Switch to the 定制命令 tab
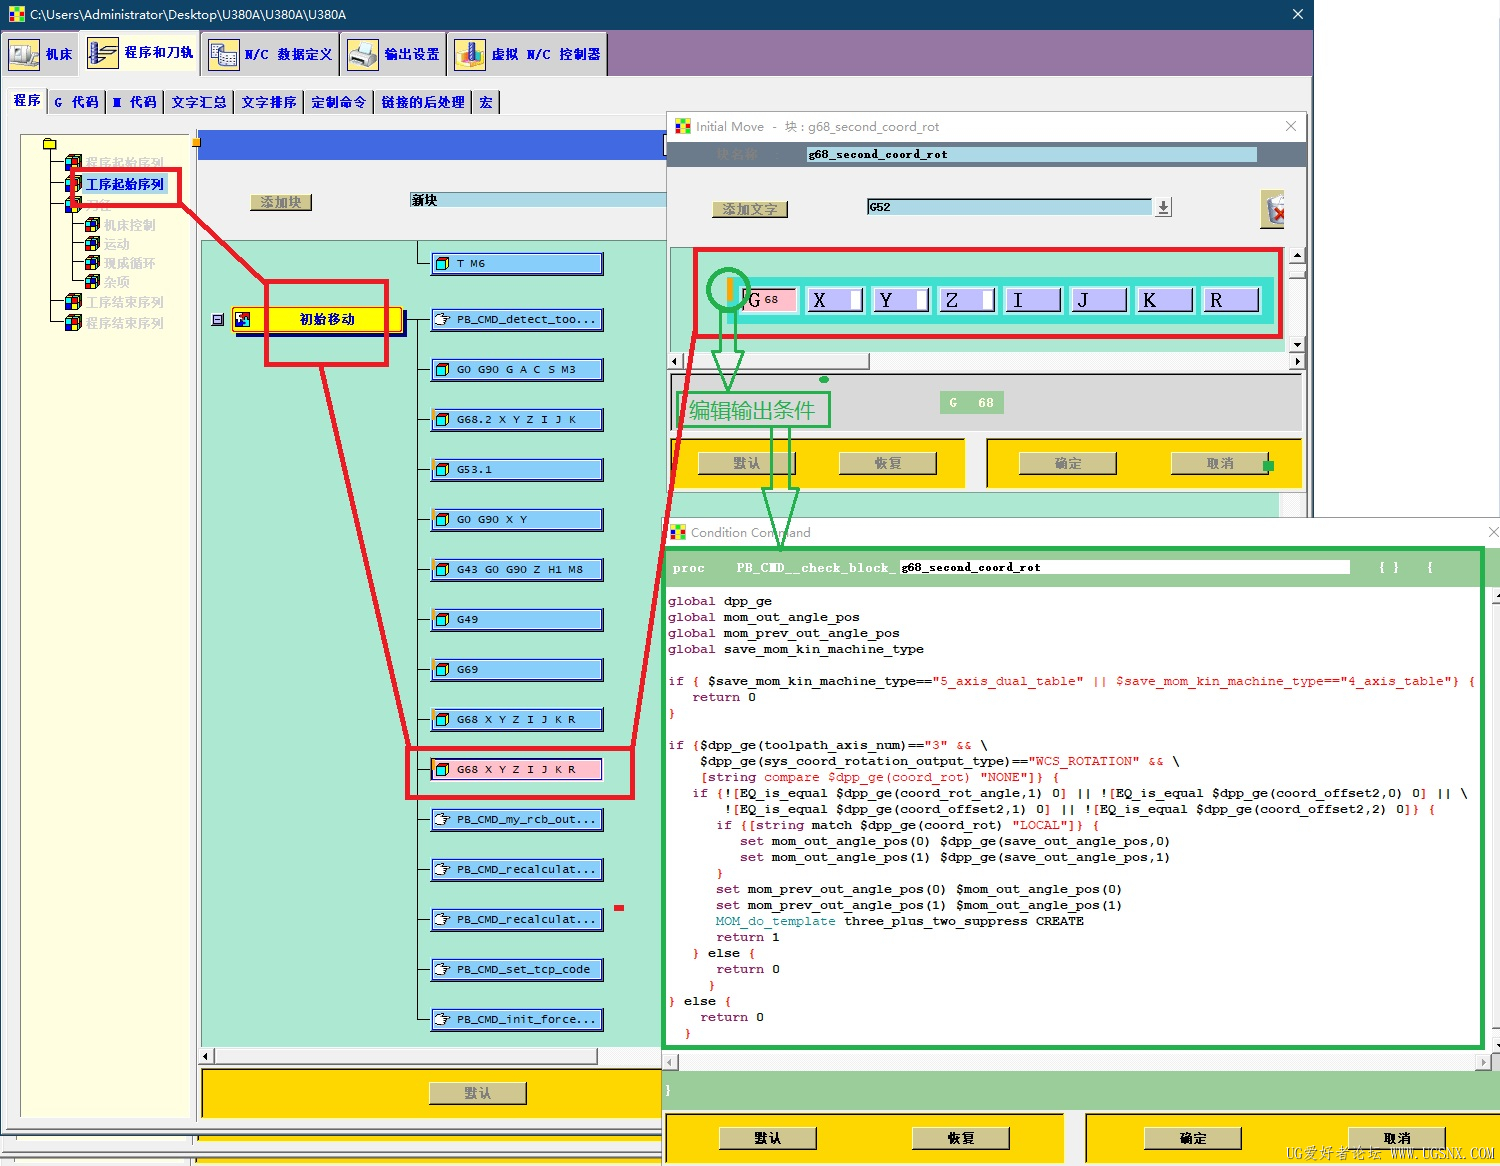1500x1166 pixels. (338, 102)
